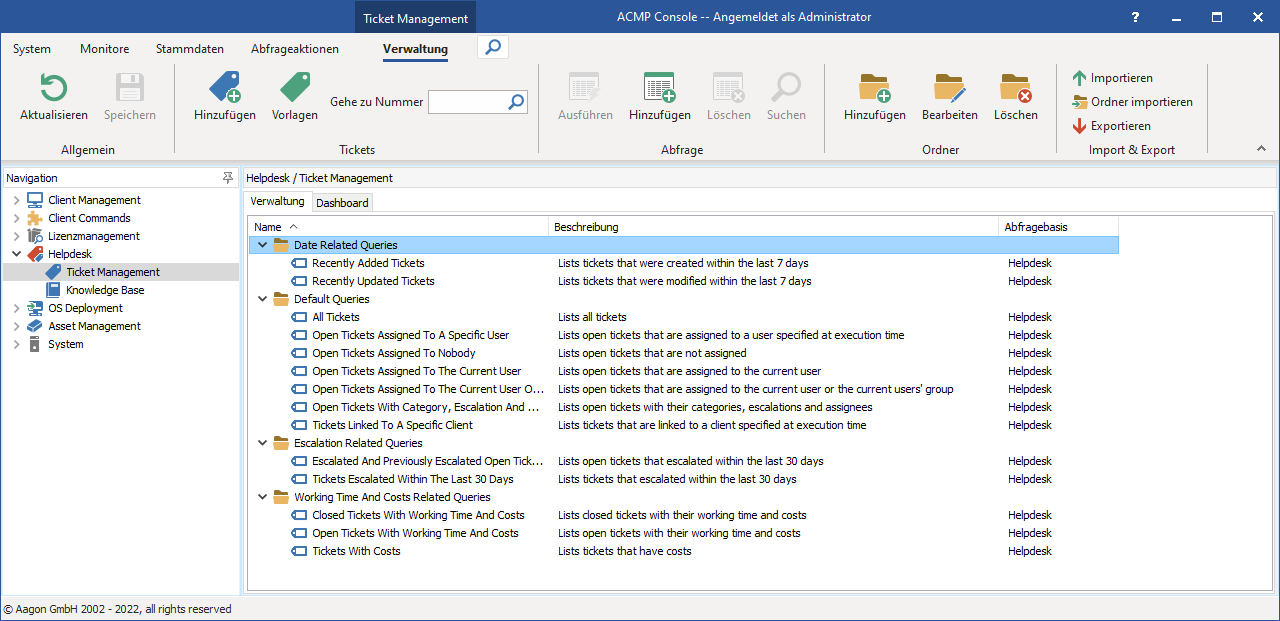Add a query via Abfrage Hinzufügen icon
Viewport: 1280px width, 621px height.
pyautogui.click(x=659, y=88)
